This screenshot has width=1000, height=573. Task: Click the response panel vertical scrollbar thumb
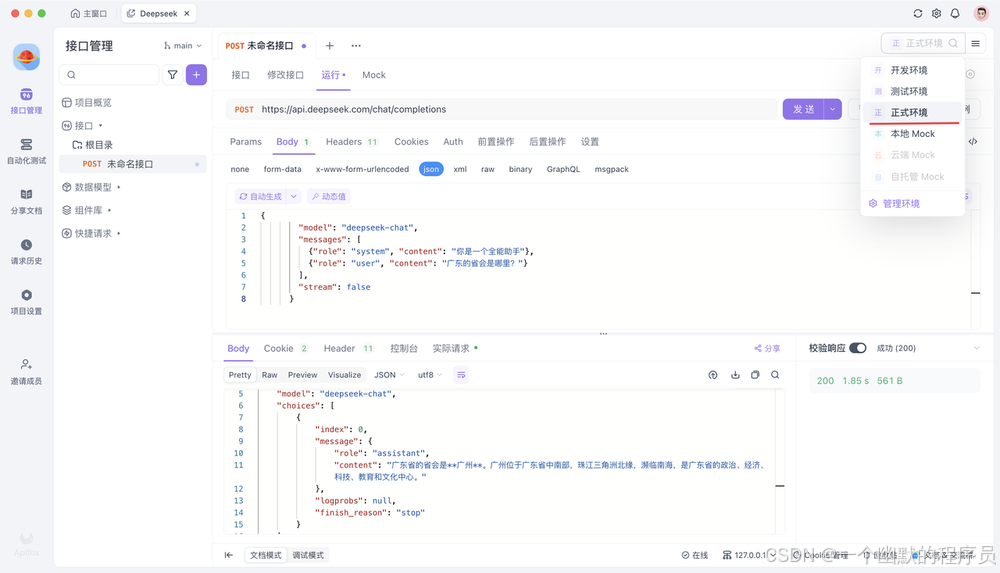pyautogui.click(x=779, y=486)
